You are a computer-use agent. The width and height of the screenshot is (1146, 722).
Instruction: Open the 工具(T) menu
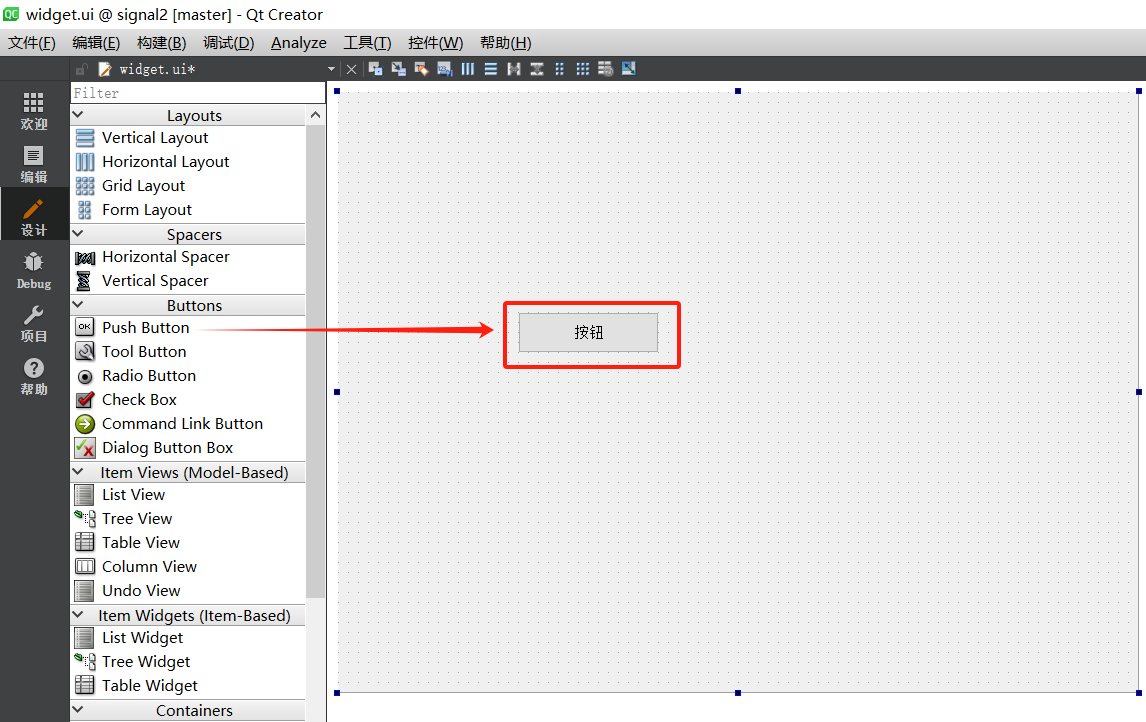367,43
